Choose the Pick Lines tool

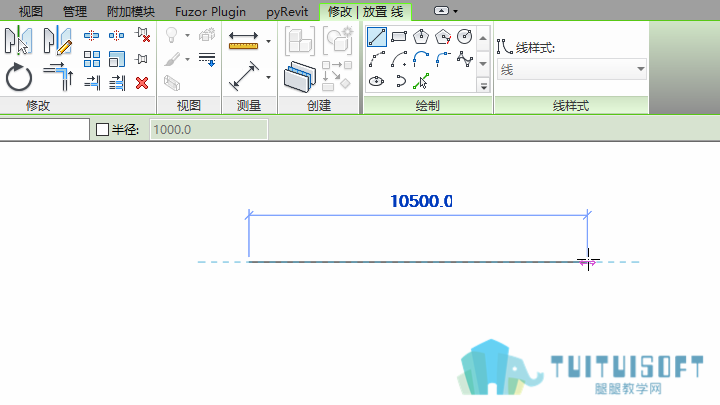421,82
